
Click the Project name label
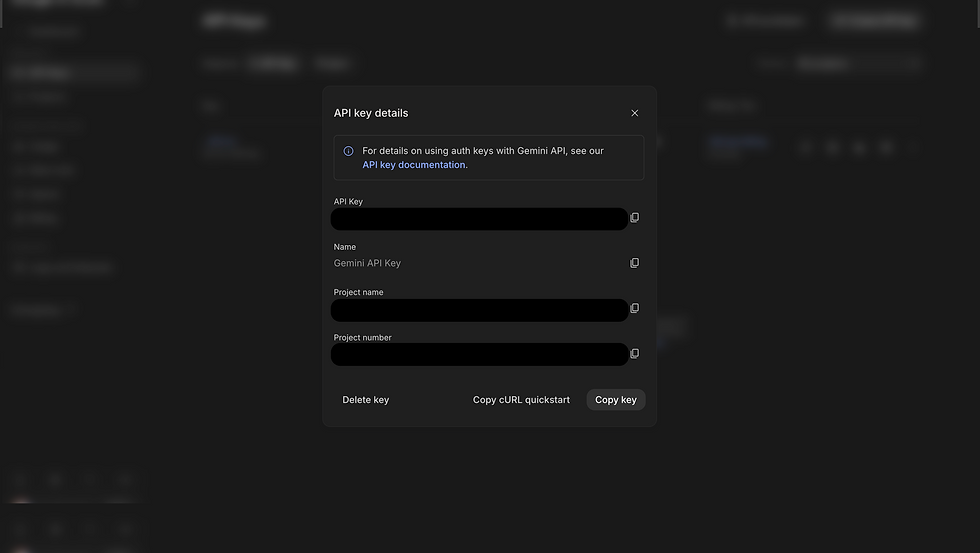[x=359, y=292]
